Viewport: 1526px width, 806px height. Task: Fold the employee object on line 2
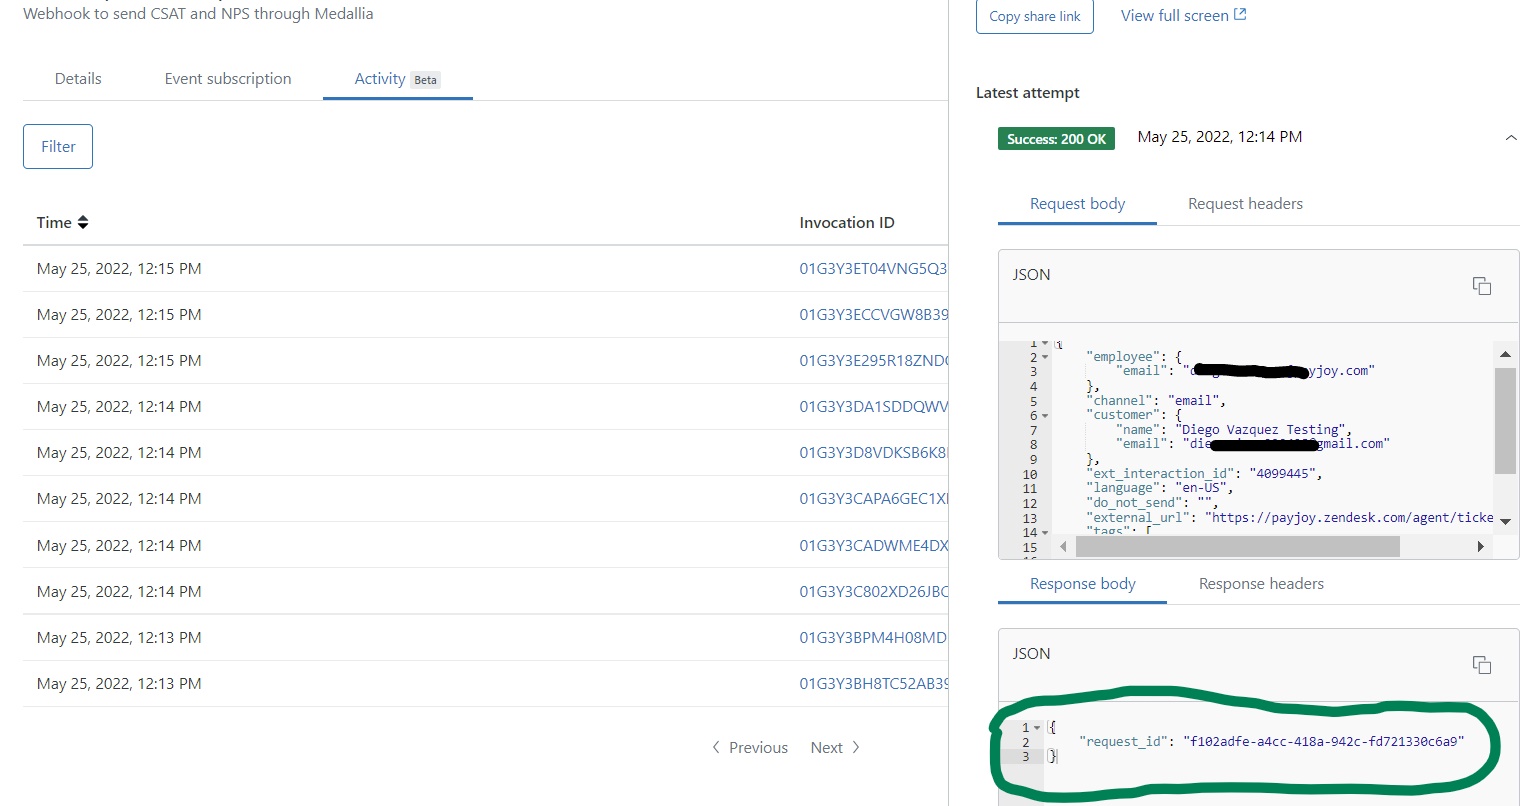tap(1045, 357)
